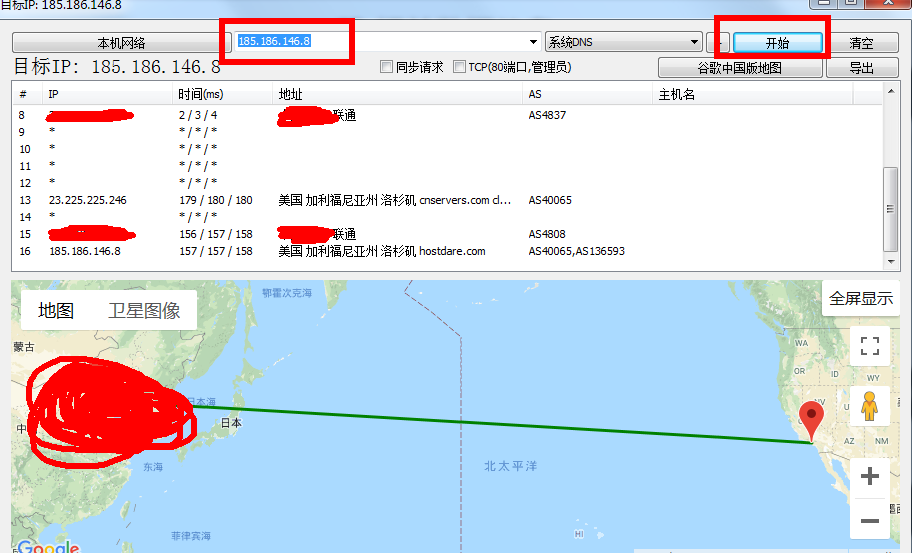Viewport: 912px width, 553px height.
Task: Click scroll down arrow of hop list
Action: (x=890, y=262)
